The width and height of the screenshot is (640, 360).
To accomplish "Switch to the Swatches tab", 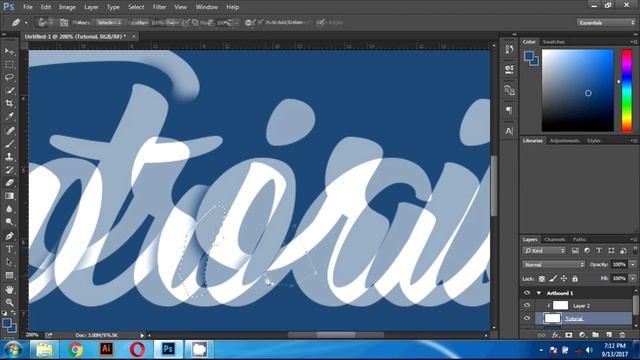I will pyautogui.click(x=553, y=42).
